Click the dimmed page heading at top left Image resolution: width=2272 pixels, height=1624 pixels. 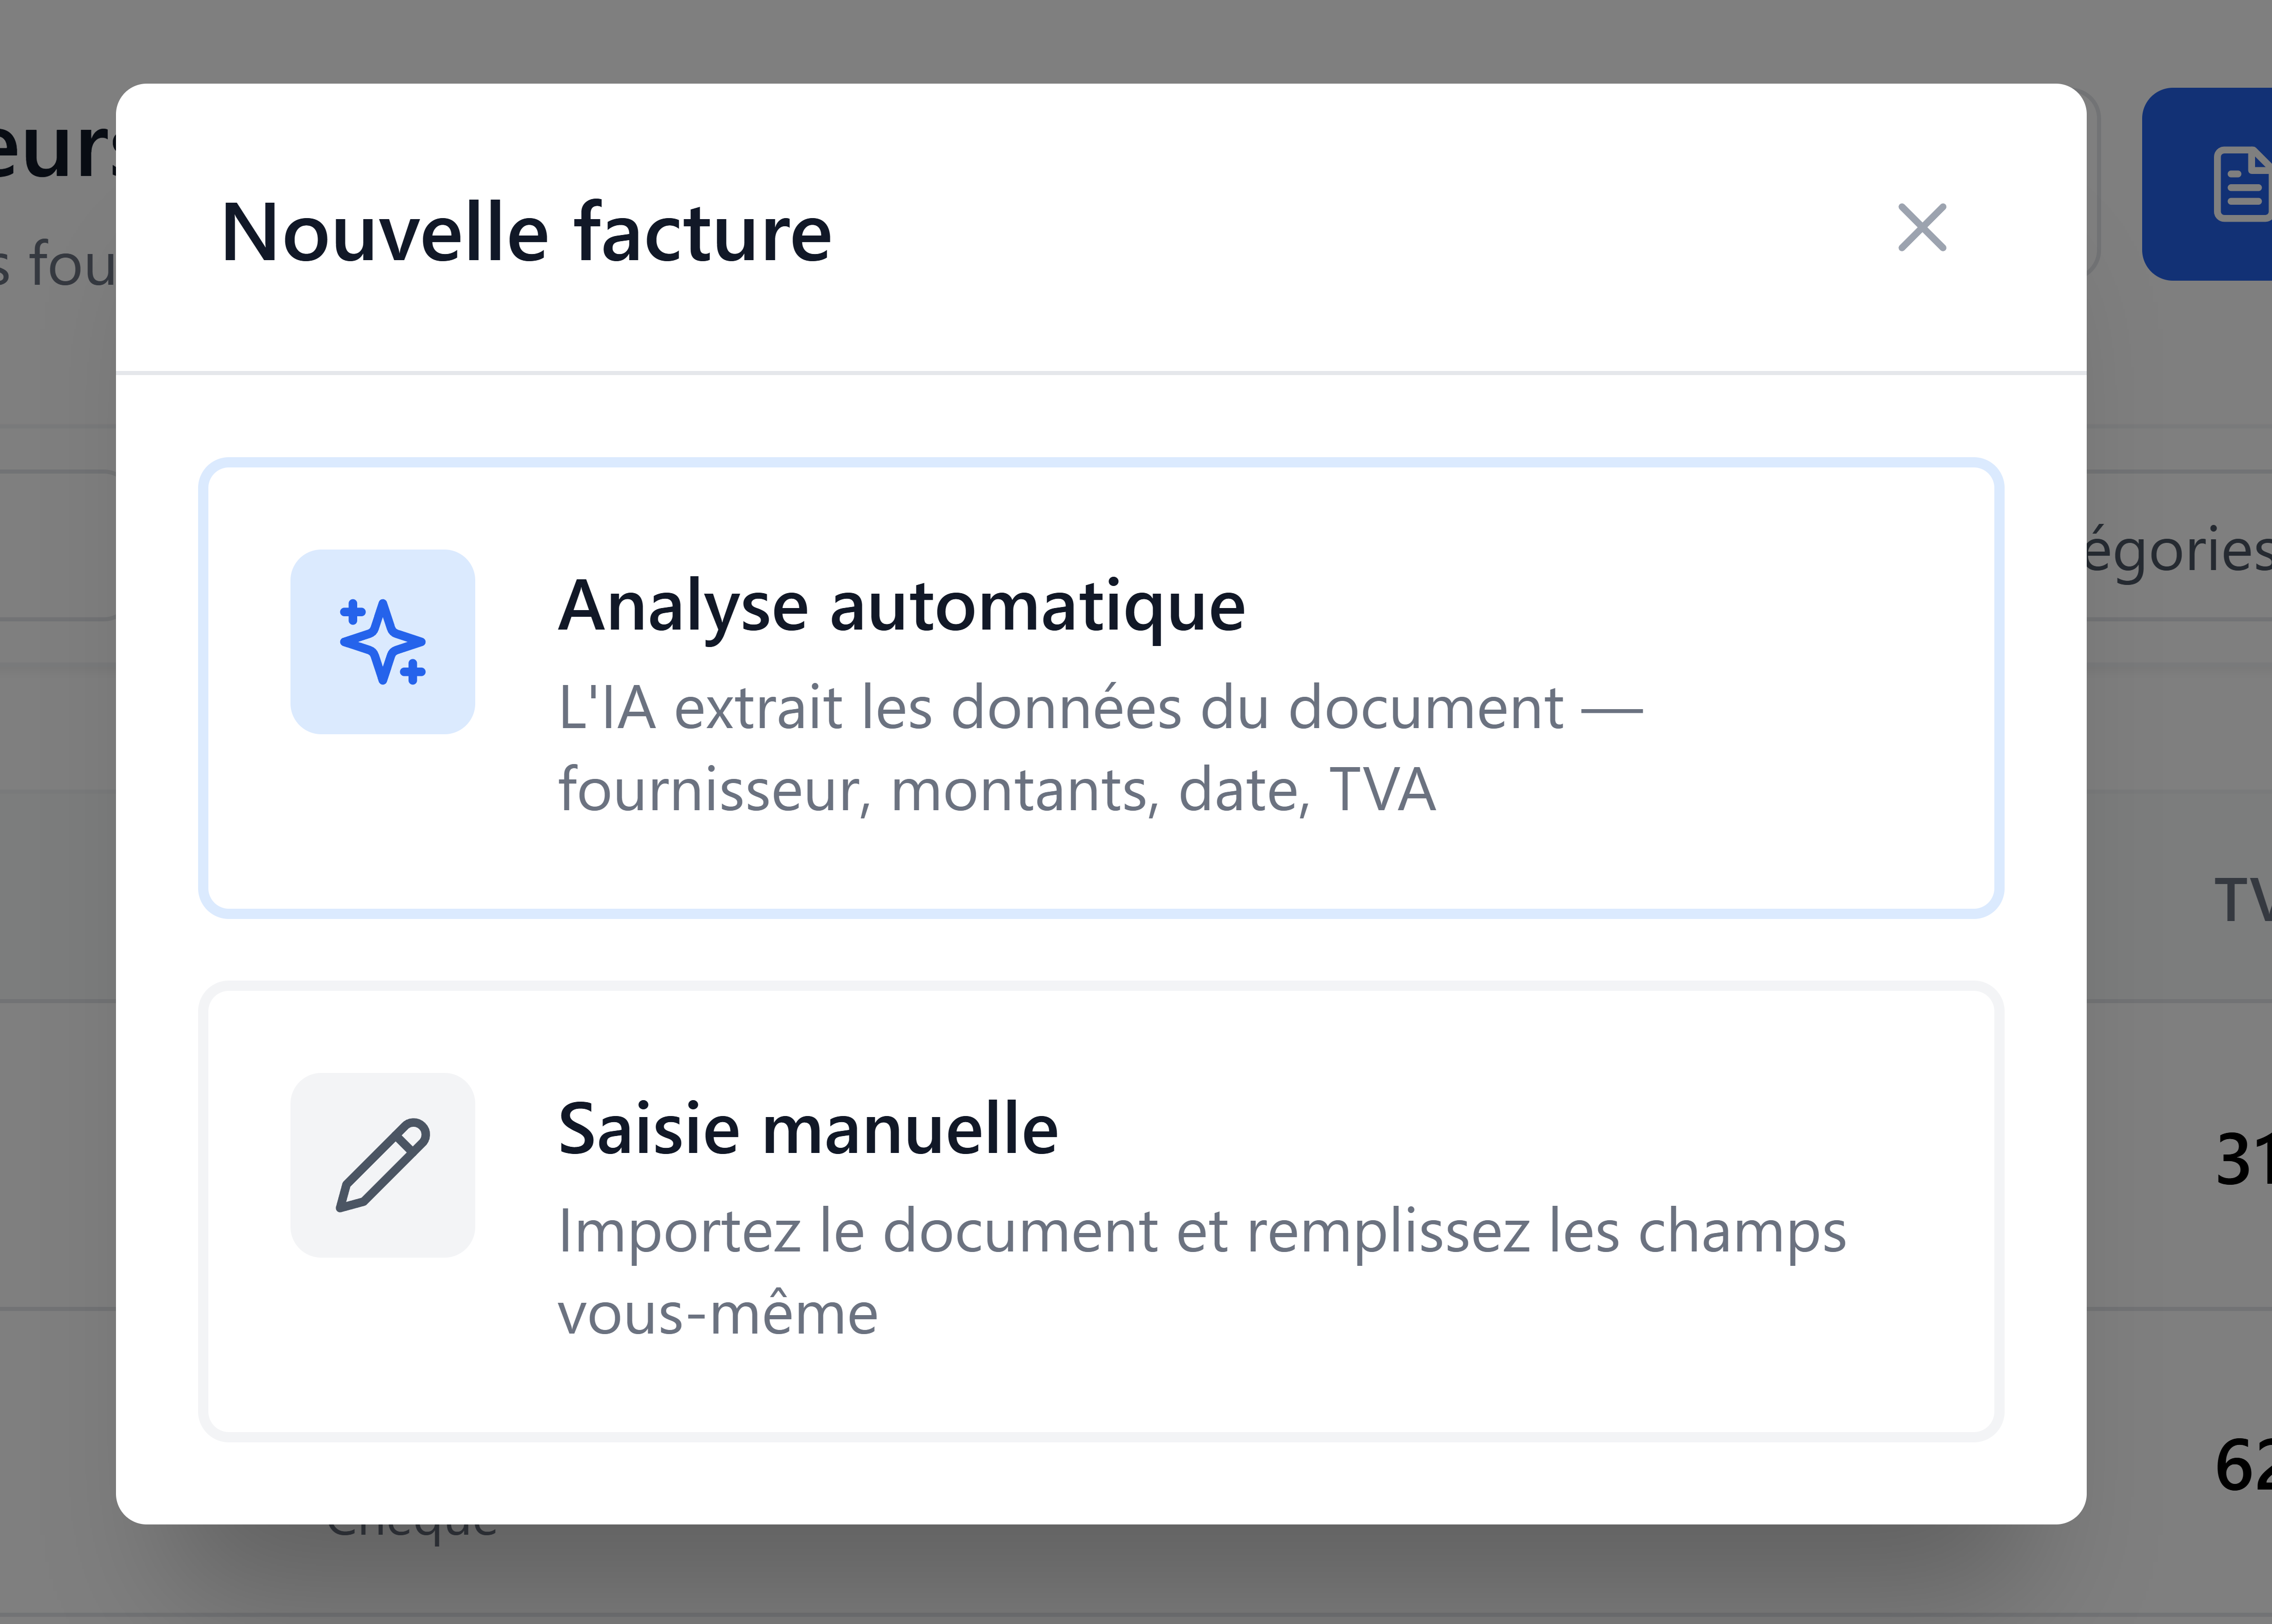pyautogui.click(x=58, y=150)
